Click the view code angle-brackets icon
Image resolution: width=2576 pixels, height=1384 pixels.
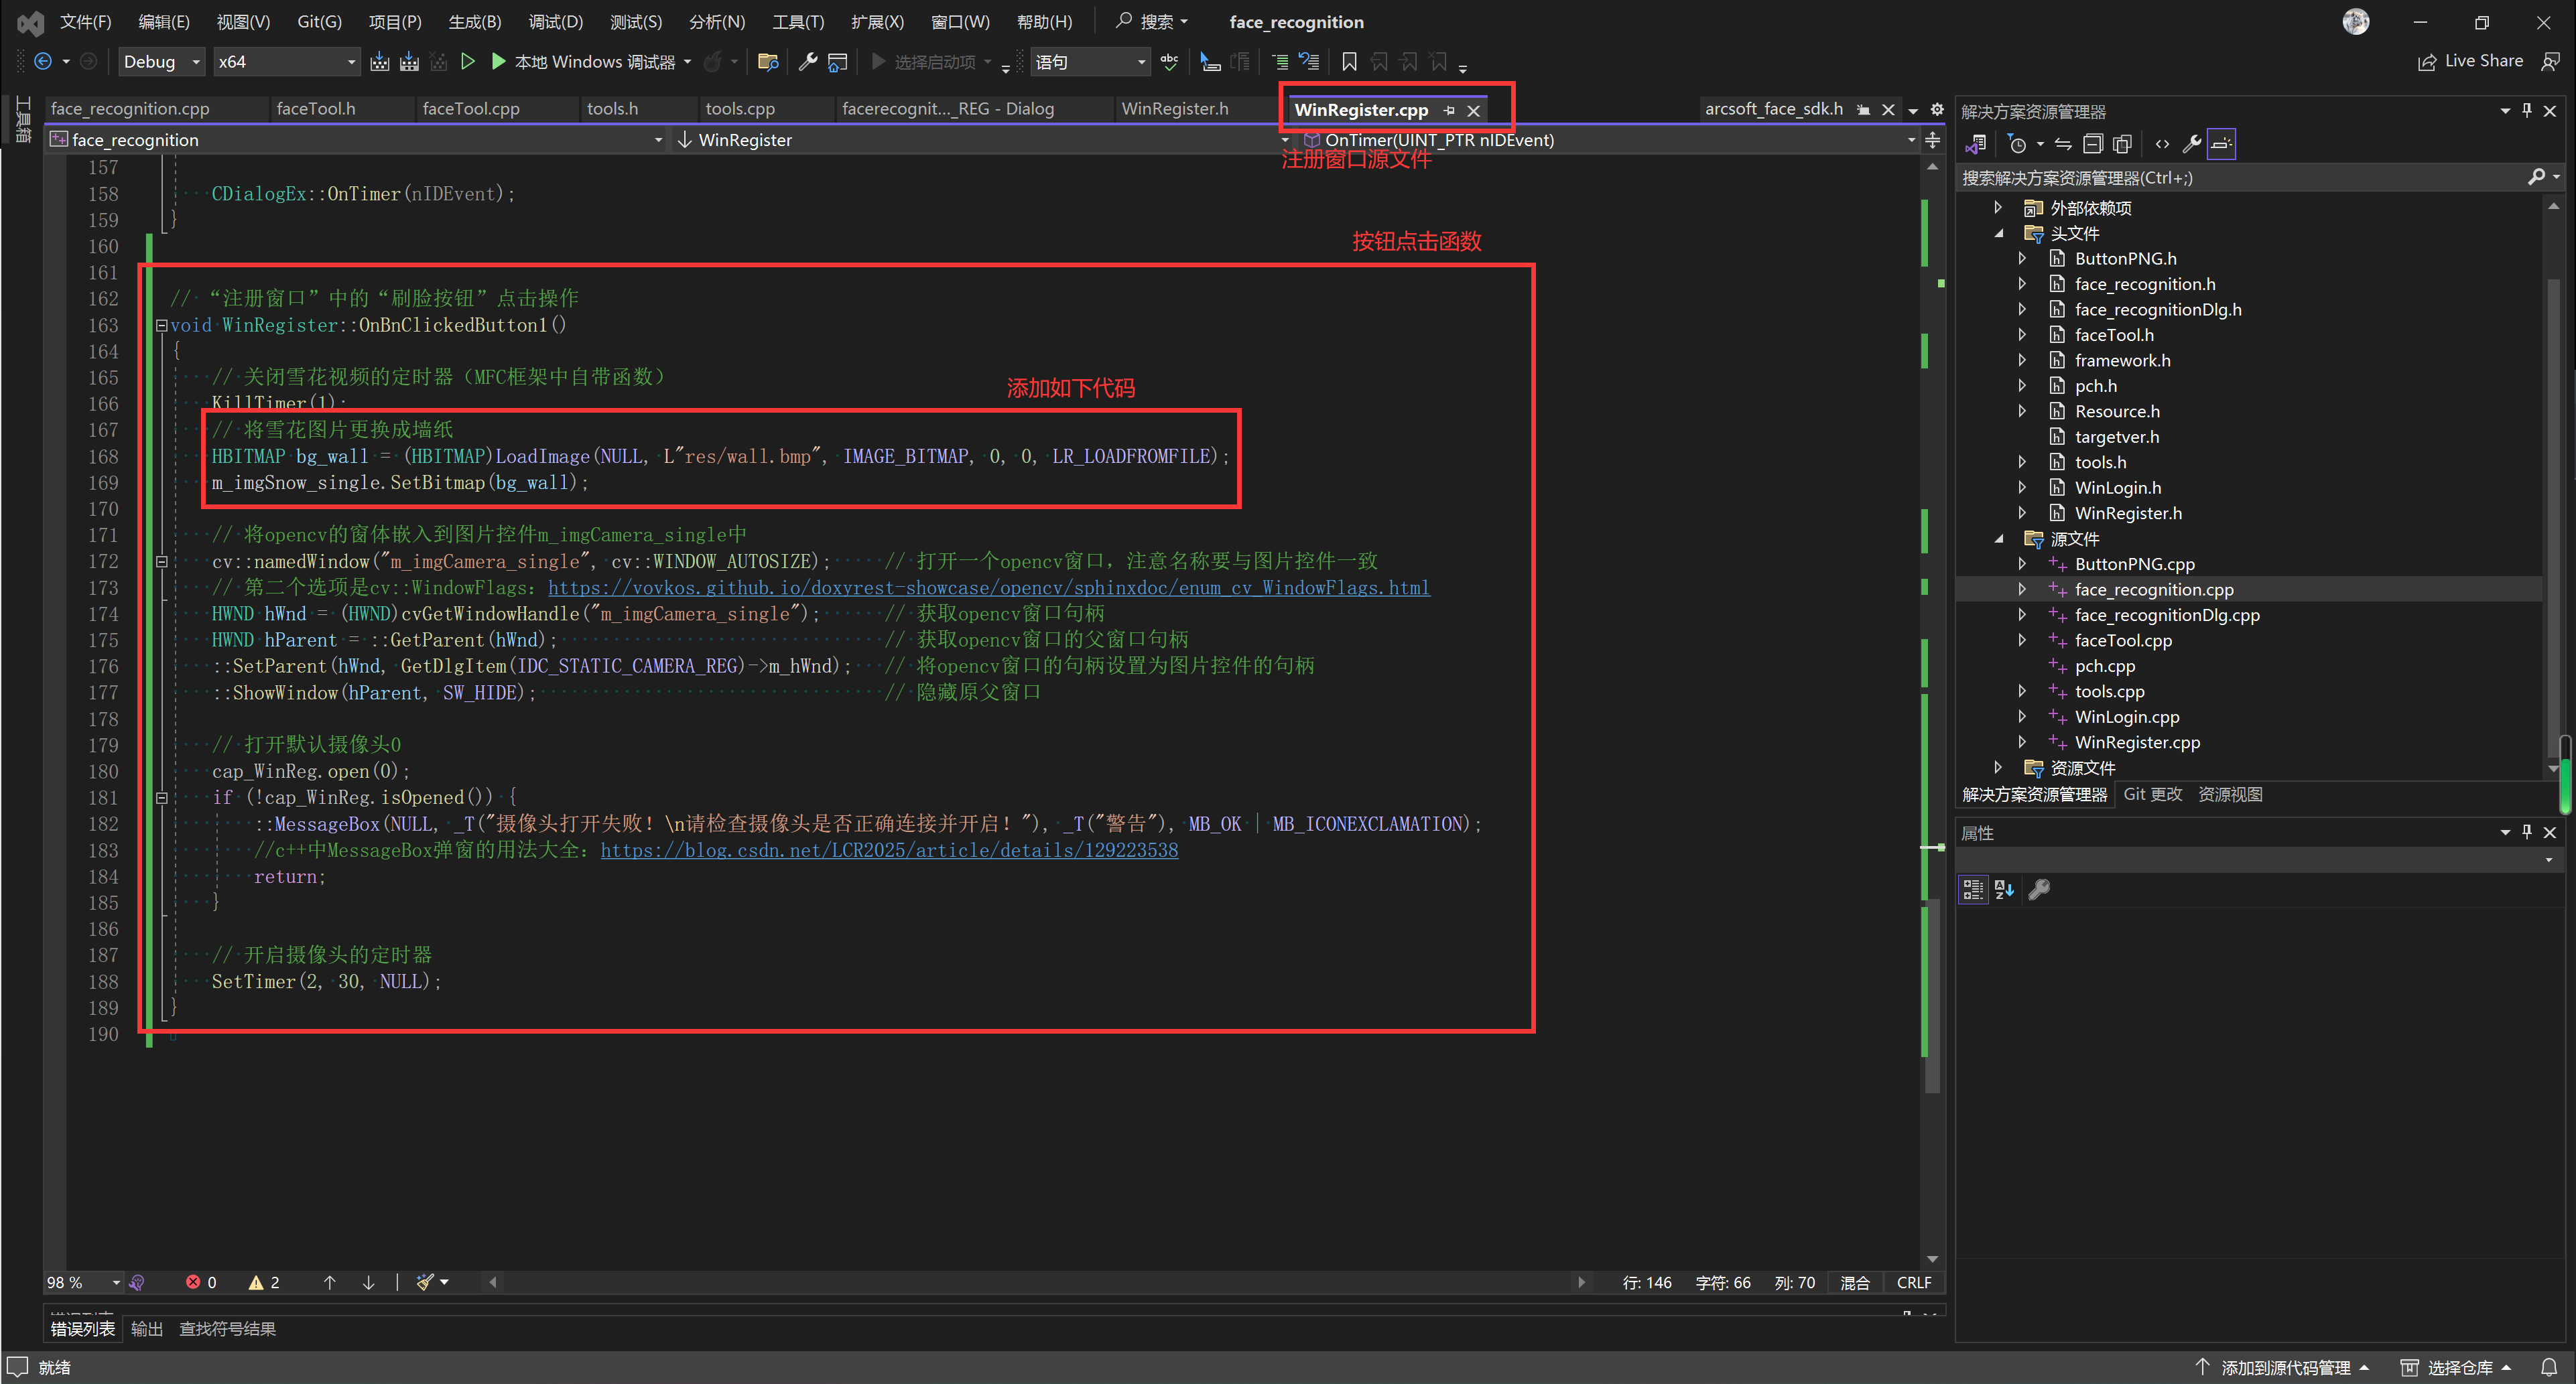click(2162, 144)
